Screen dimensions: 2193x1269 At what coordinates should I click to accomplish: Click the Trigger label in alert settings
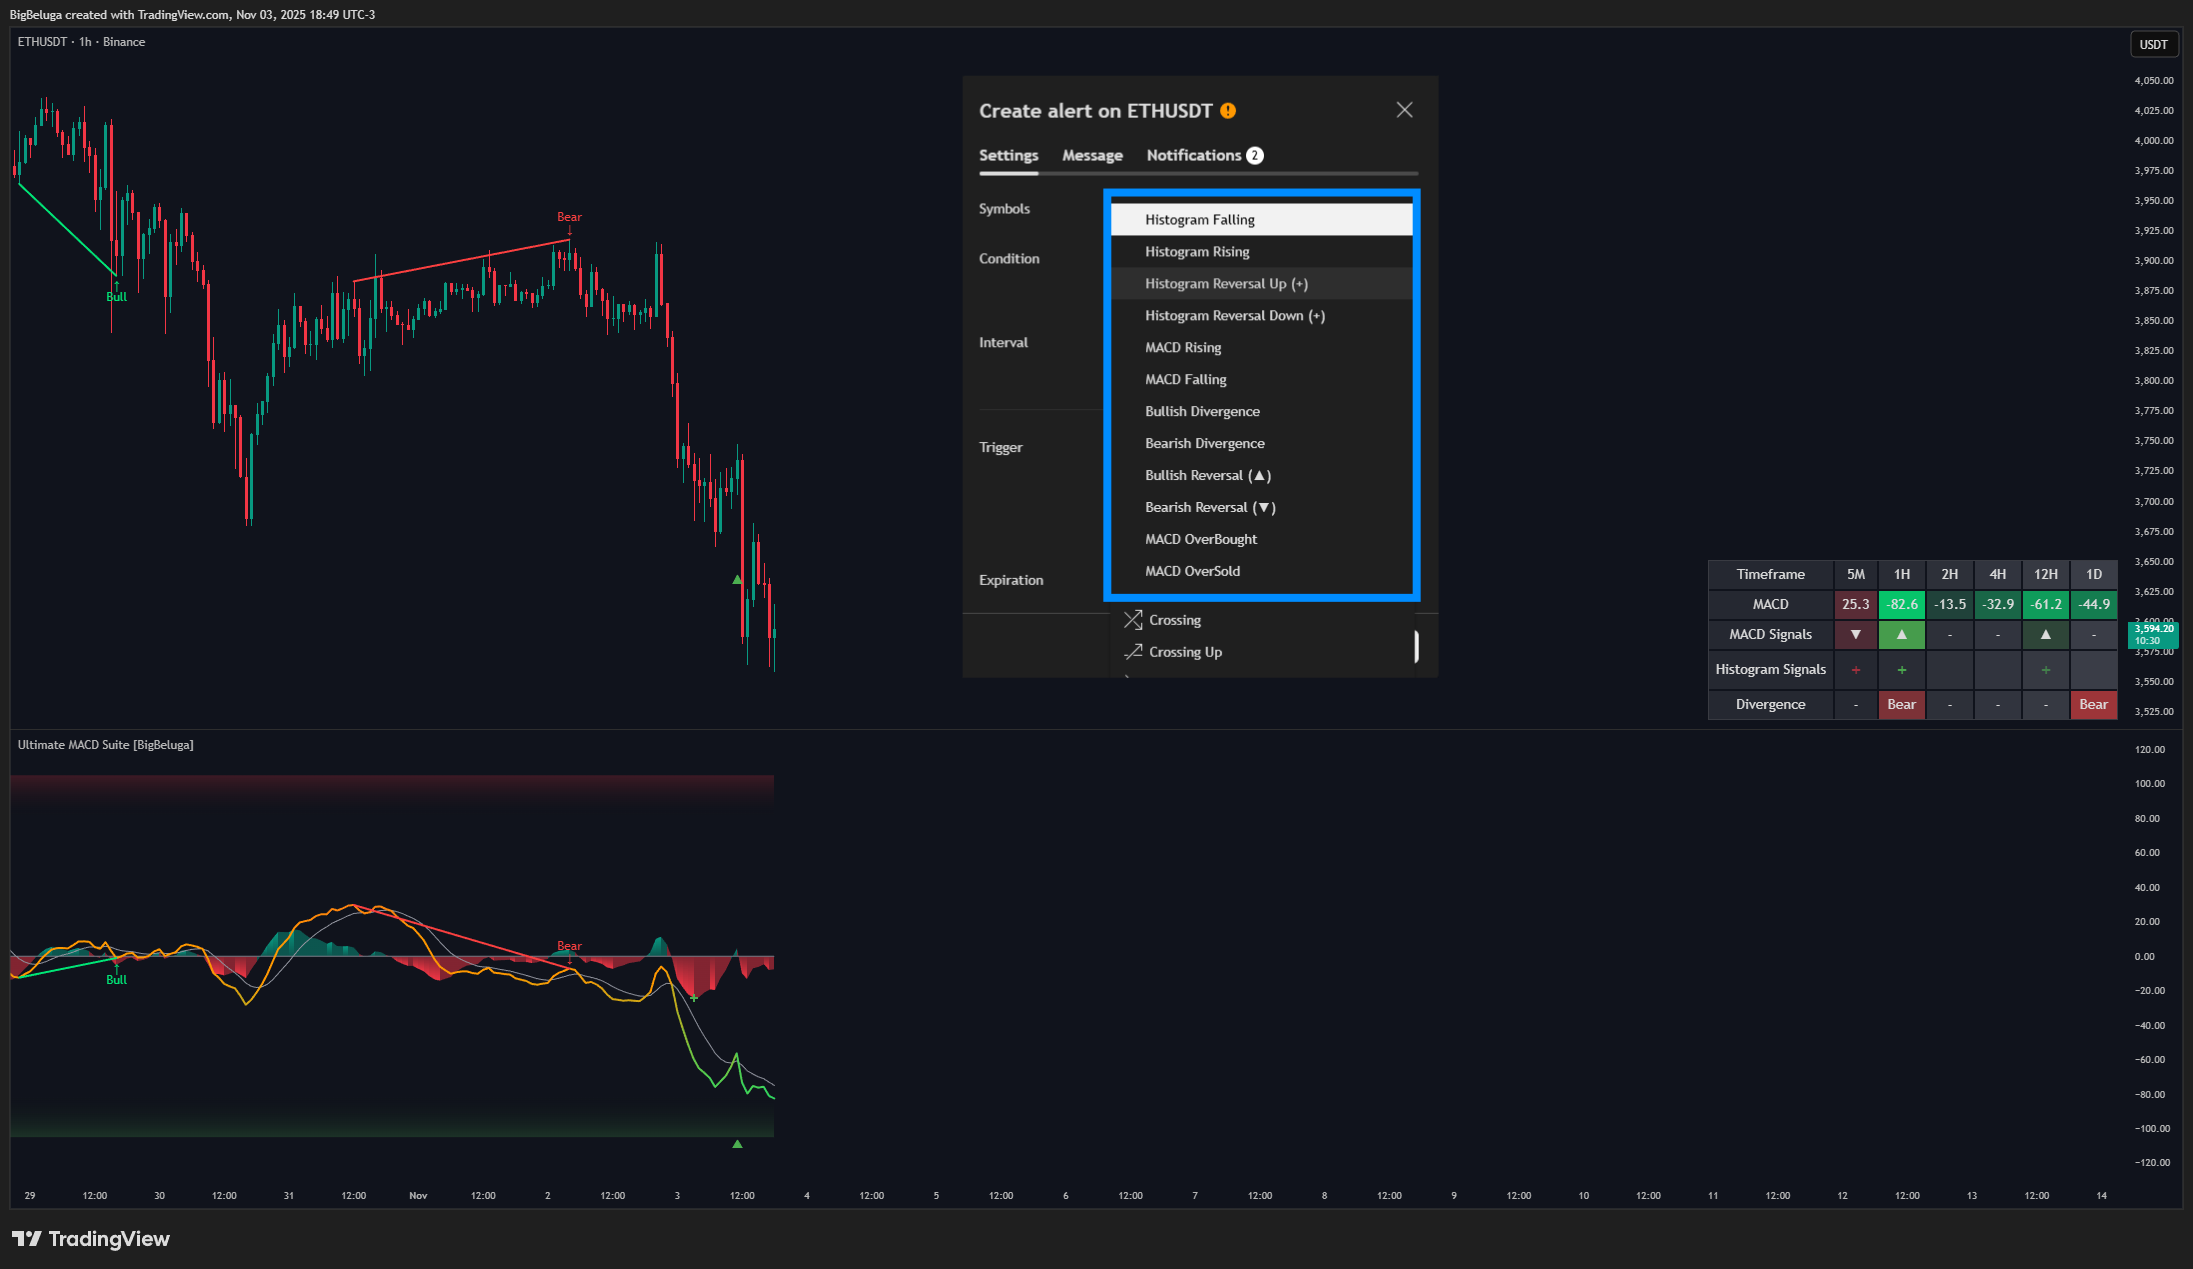(x=1000, y=448)
